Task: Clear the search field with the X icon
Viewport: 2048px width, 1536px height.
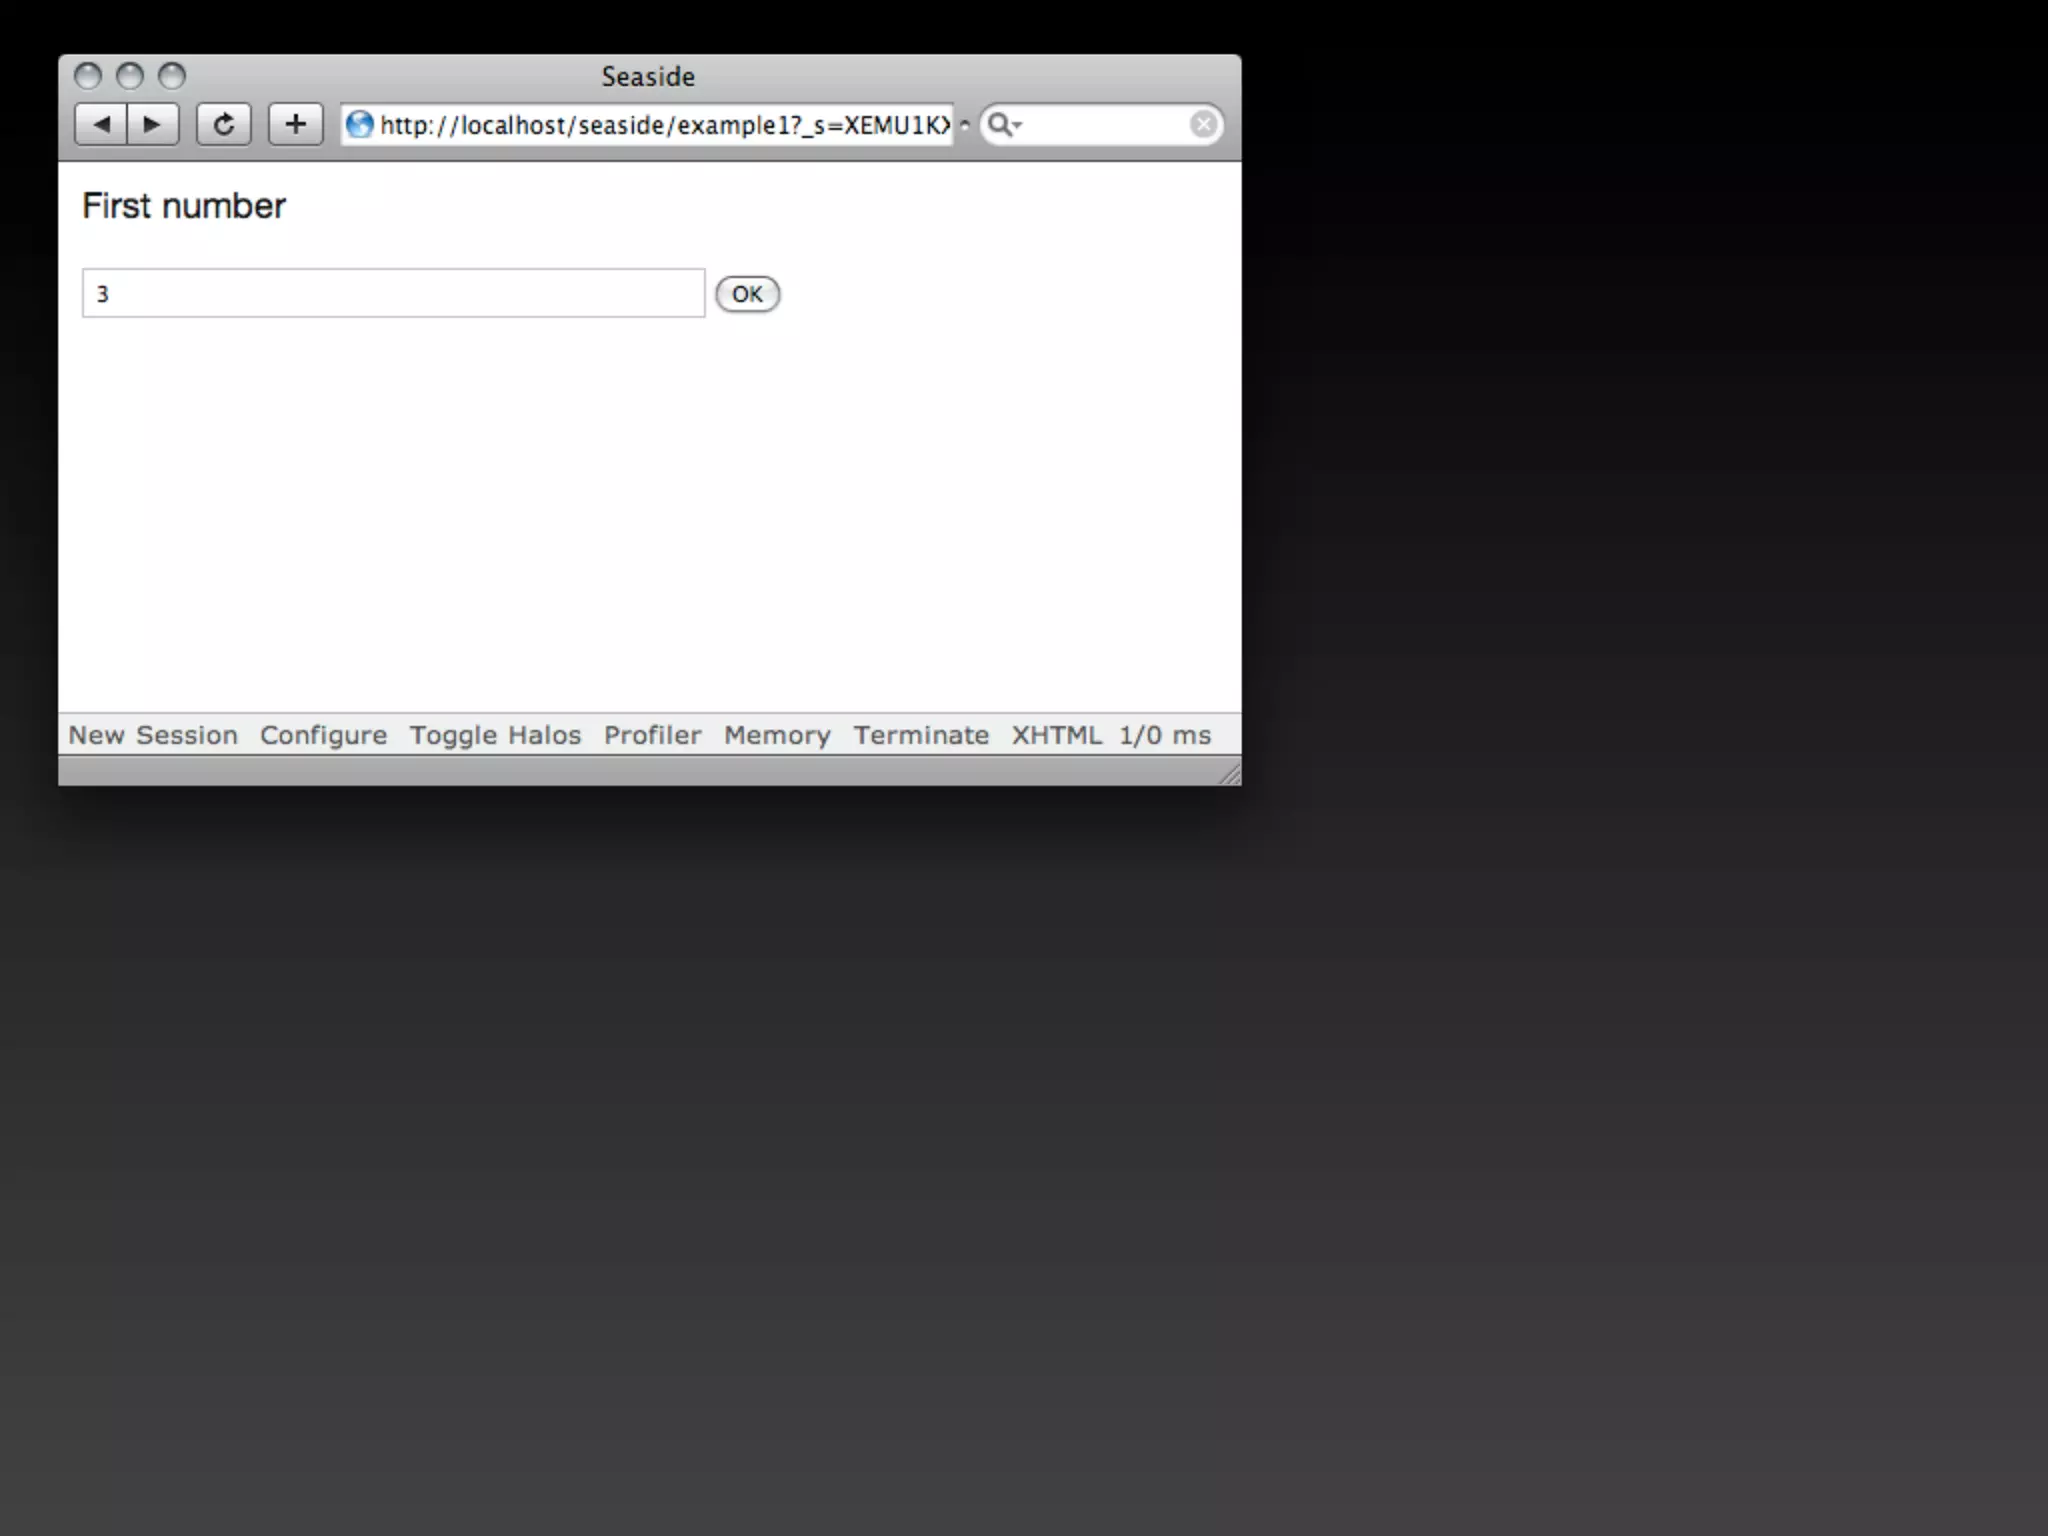Action: click(1203, 124)
